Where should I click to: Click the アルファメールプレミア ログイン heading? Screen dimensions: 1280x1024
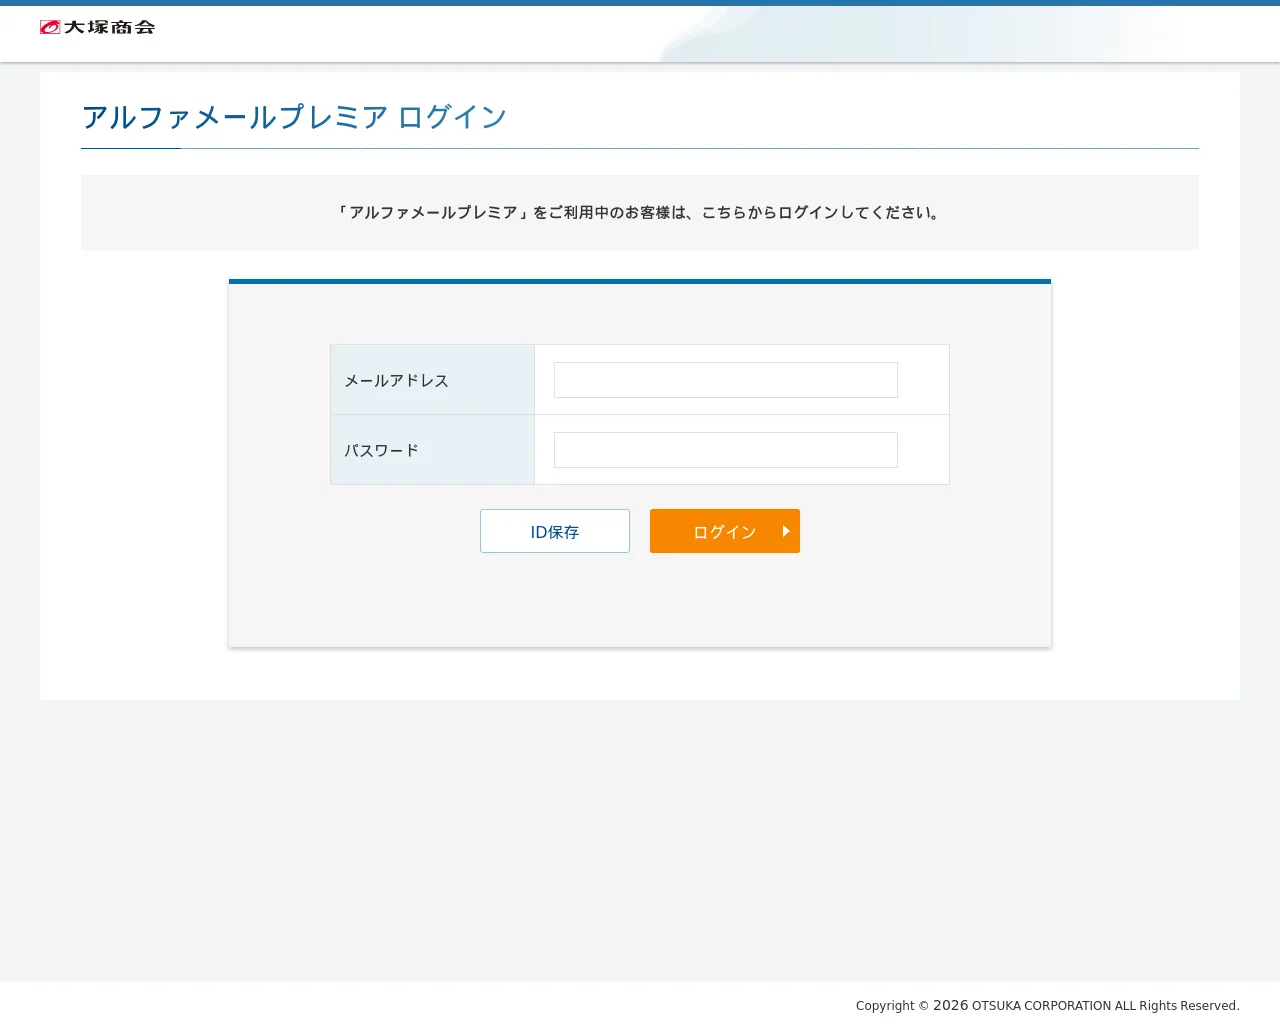tap(294, 117)
